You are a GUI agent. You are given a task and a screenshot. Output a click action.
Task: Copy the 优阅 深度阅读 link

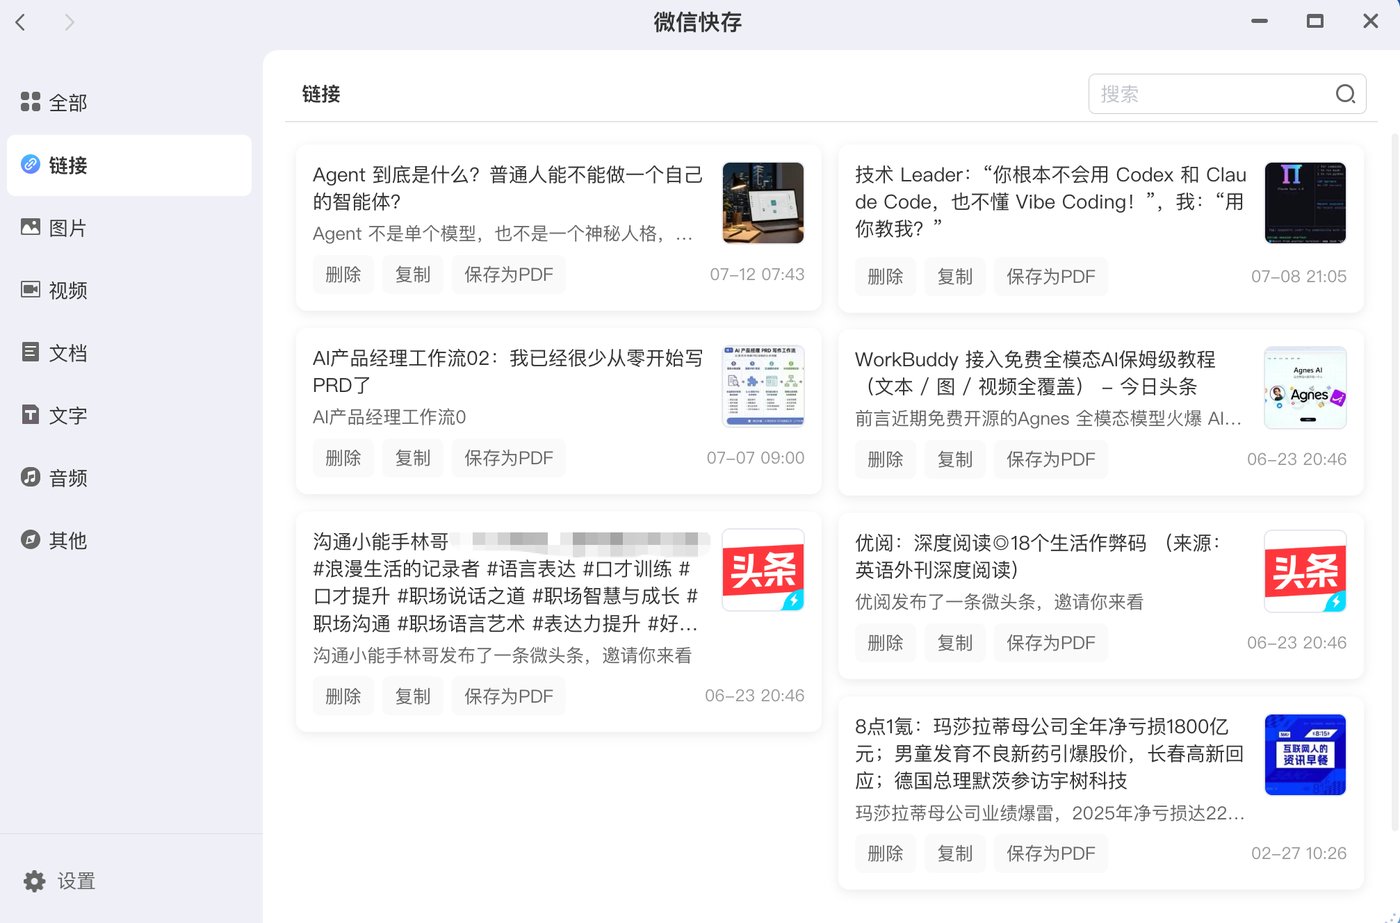[x=955, y=643]
